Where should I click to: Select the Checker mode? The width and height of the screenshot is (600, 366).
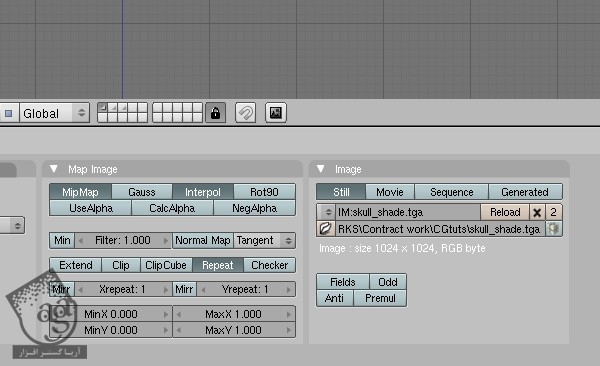click(x=269, y=265)
